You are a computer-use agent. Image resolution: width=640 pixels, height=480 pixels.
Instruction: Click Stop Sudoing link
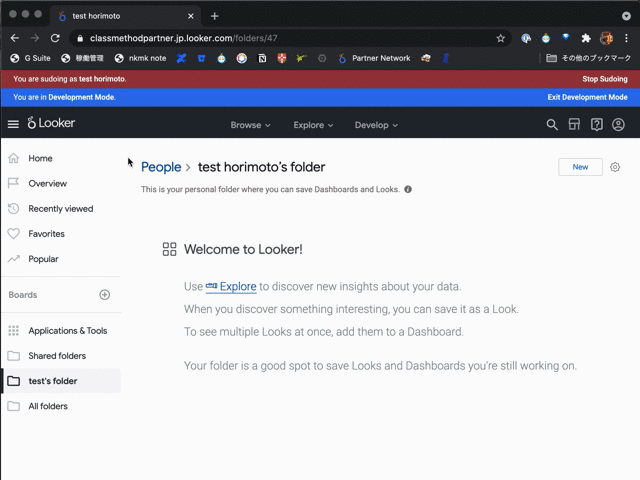pyautogui.click(x=604, y=79)
